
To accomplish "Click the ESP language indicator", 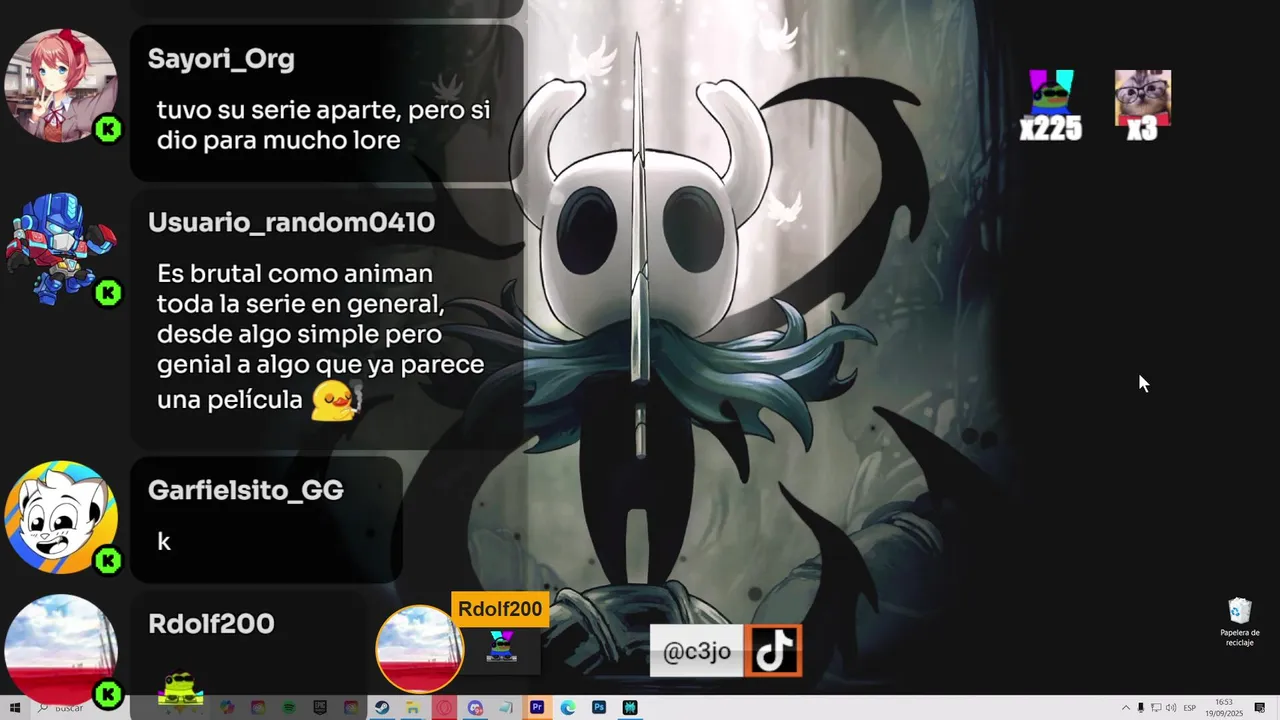I will 1190,708.
